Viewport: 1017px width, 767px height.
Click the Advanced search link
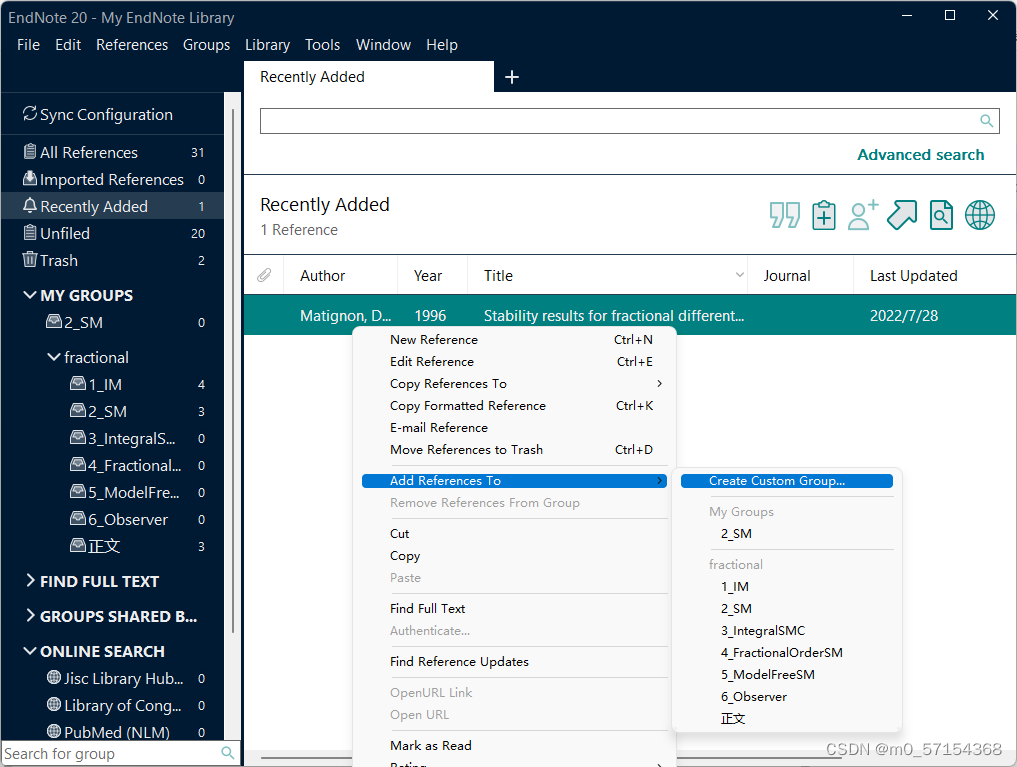(x=920, y=155)
